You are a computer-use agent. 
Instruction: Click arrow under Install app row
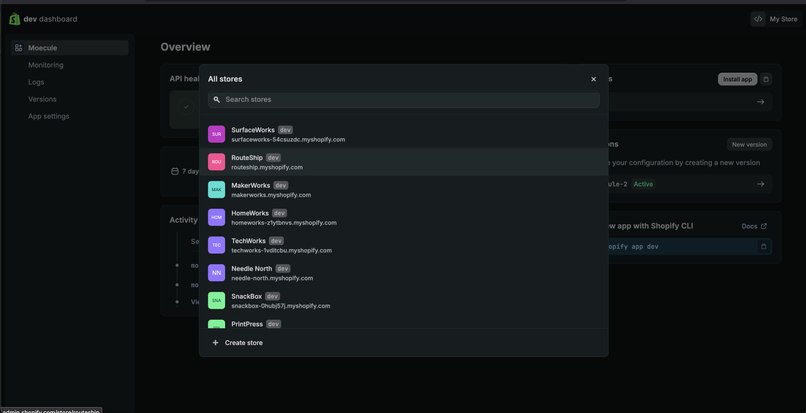point(760,102)
